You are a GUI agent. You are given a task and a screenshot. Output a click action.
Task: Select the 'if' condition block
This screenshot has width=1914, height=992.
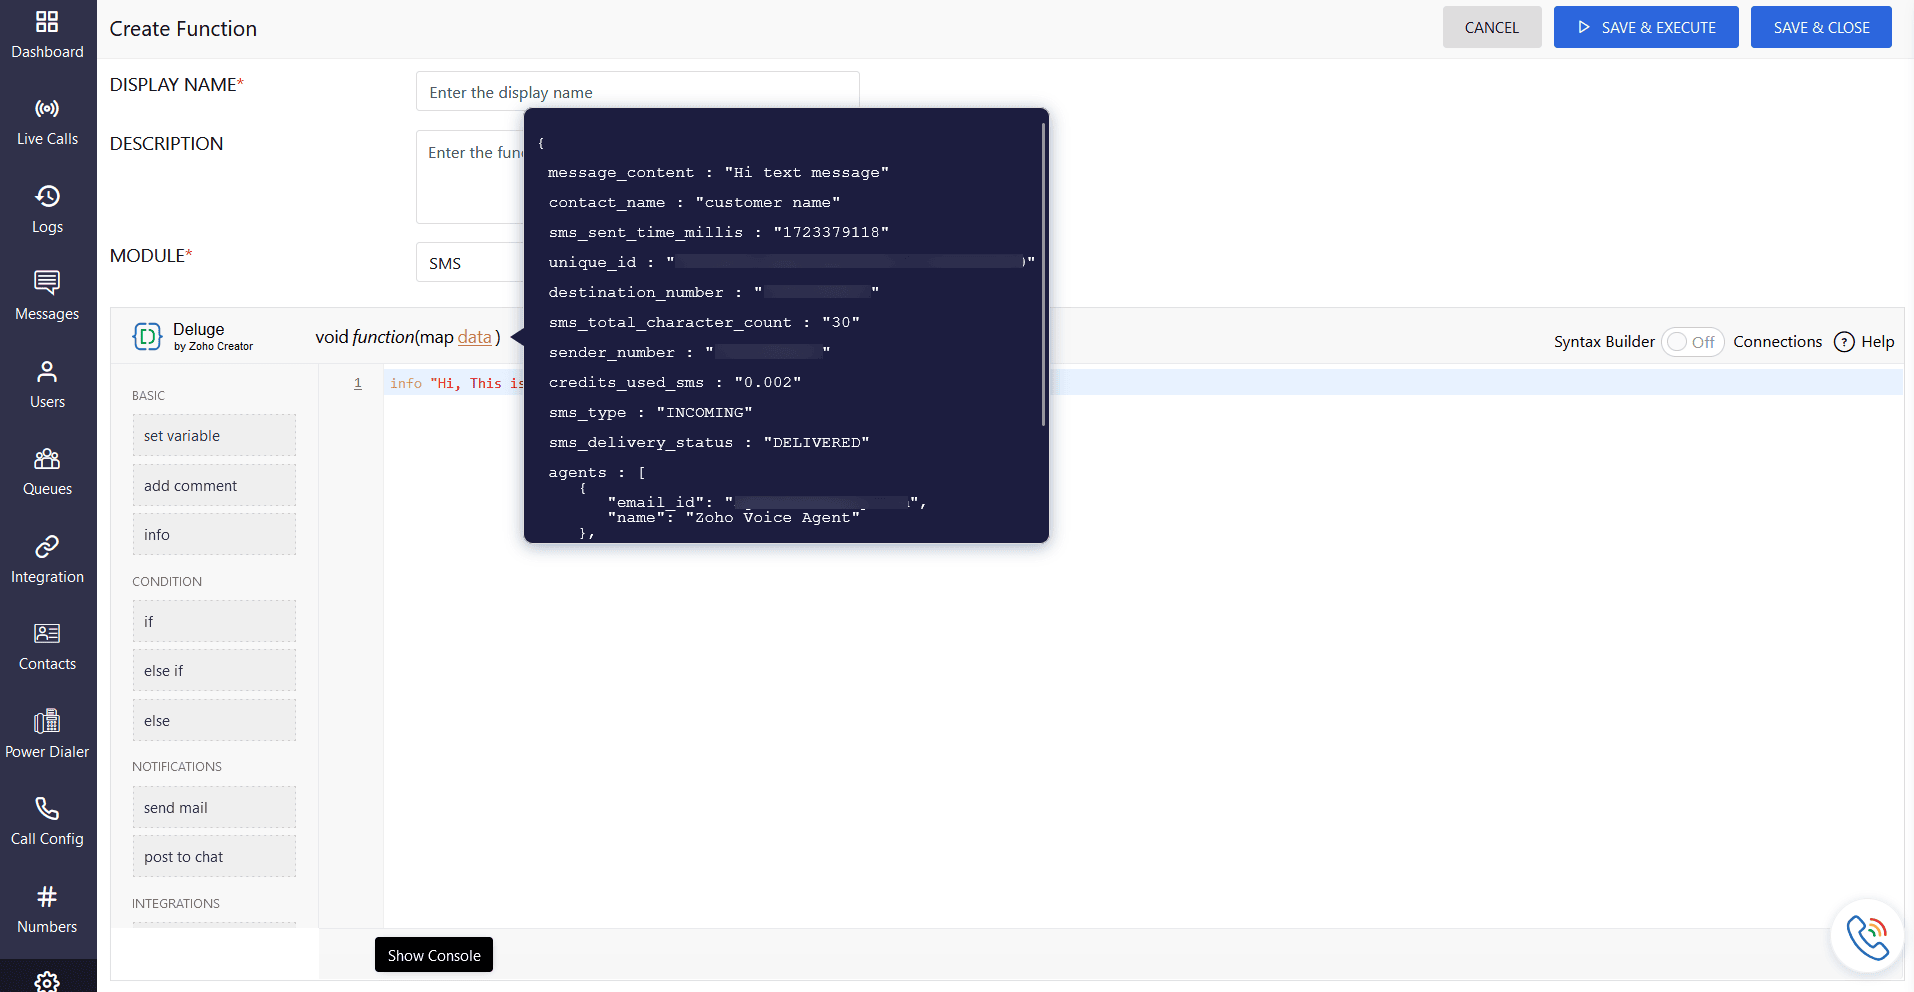coord(214,621)
